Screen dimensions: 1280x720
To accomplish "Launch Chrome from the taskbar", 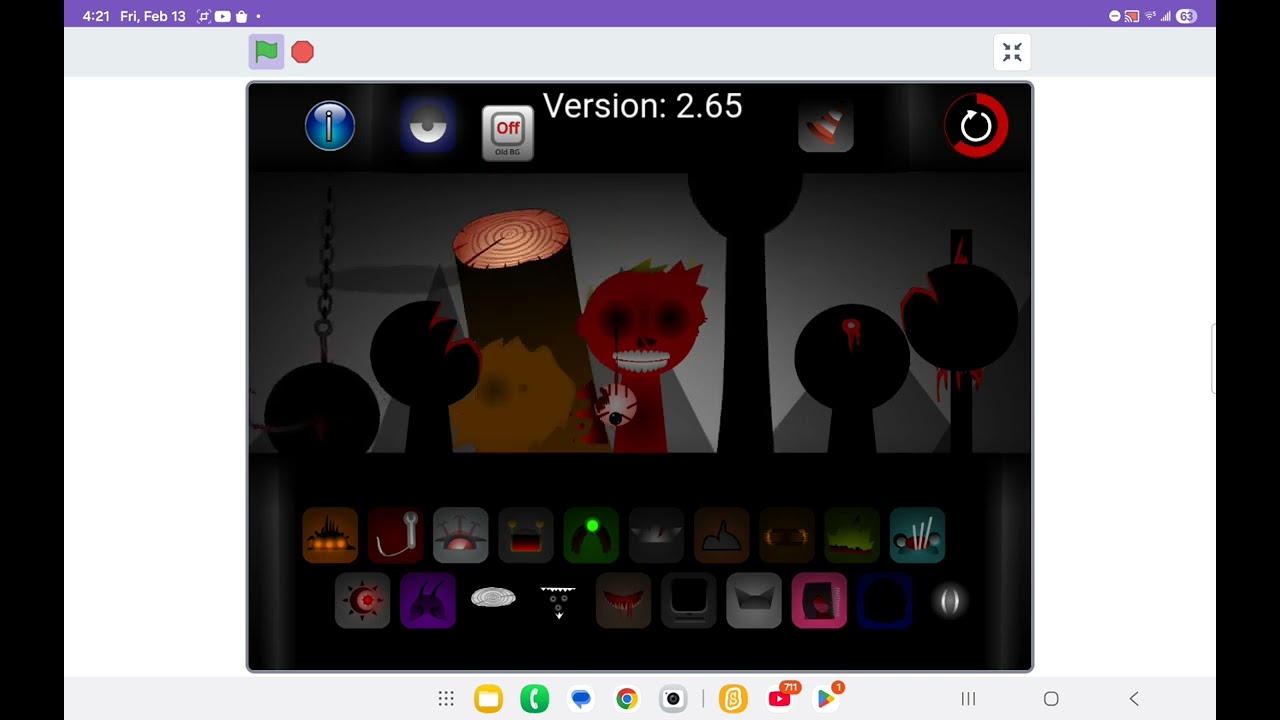I will pyautogui.click(x=627, y=699).
